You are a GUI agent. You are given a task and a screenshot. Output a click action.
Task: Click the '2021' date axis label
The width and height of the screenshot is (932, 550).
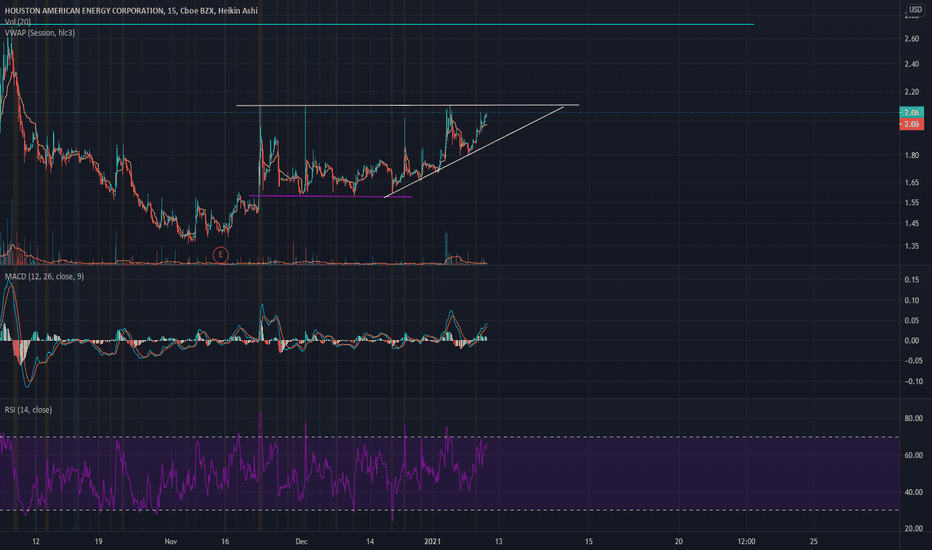[432, 542]
